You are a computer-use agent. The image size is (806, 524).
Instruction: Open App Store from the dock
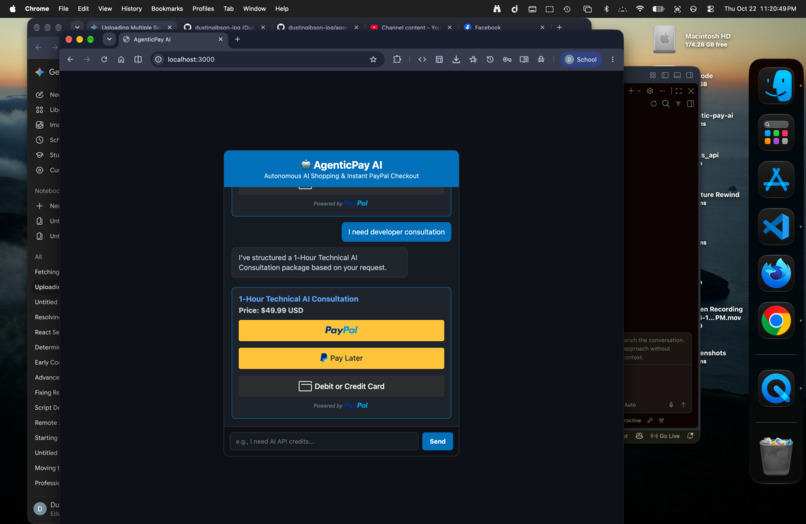[x=776, y=179]
